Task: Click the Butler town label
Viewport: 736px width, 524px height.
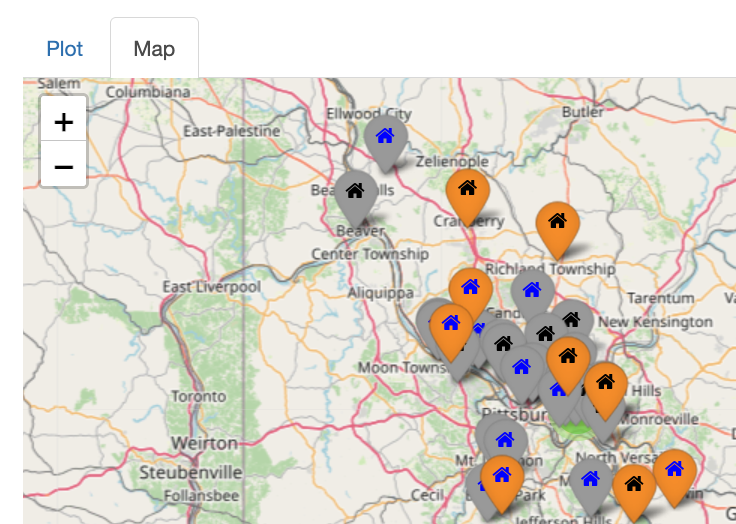Action: click(583, 112)
